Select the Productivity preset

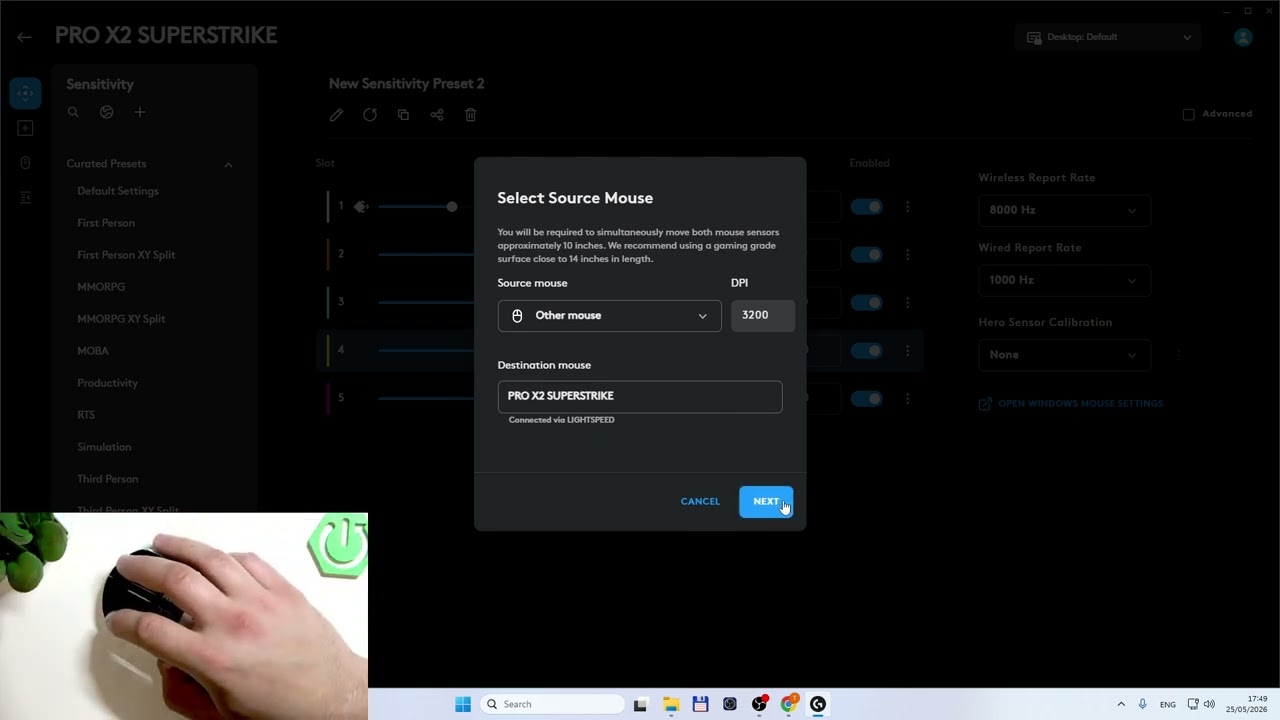click(x=107, y=383)
